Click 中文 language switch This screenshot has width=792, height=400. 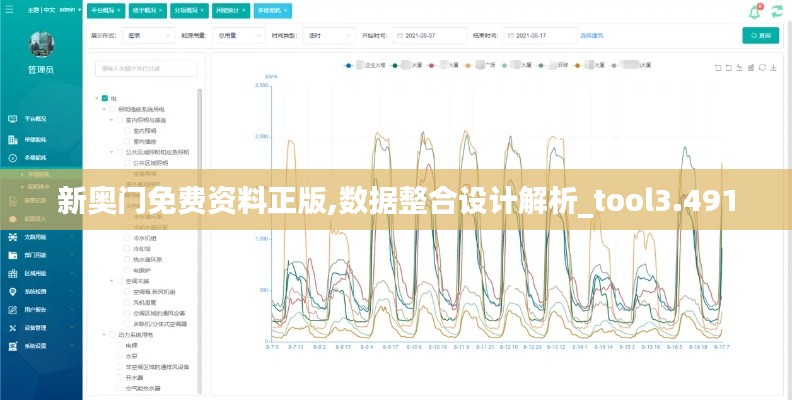point(50,10)
